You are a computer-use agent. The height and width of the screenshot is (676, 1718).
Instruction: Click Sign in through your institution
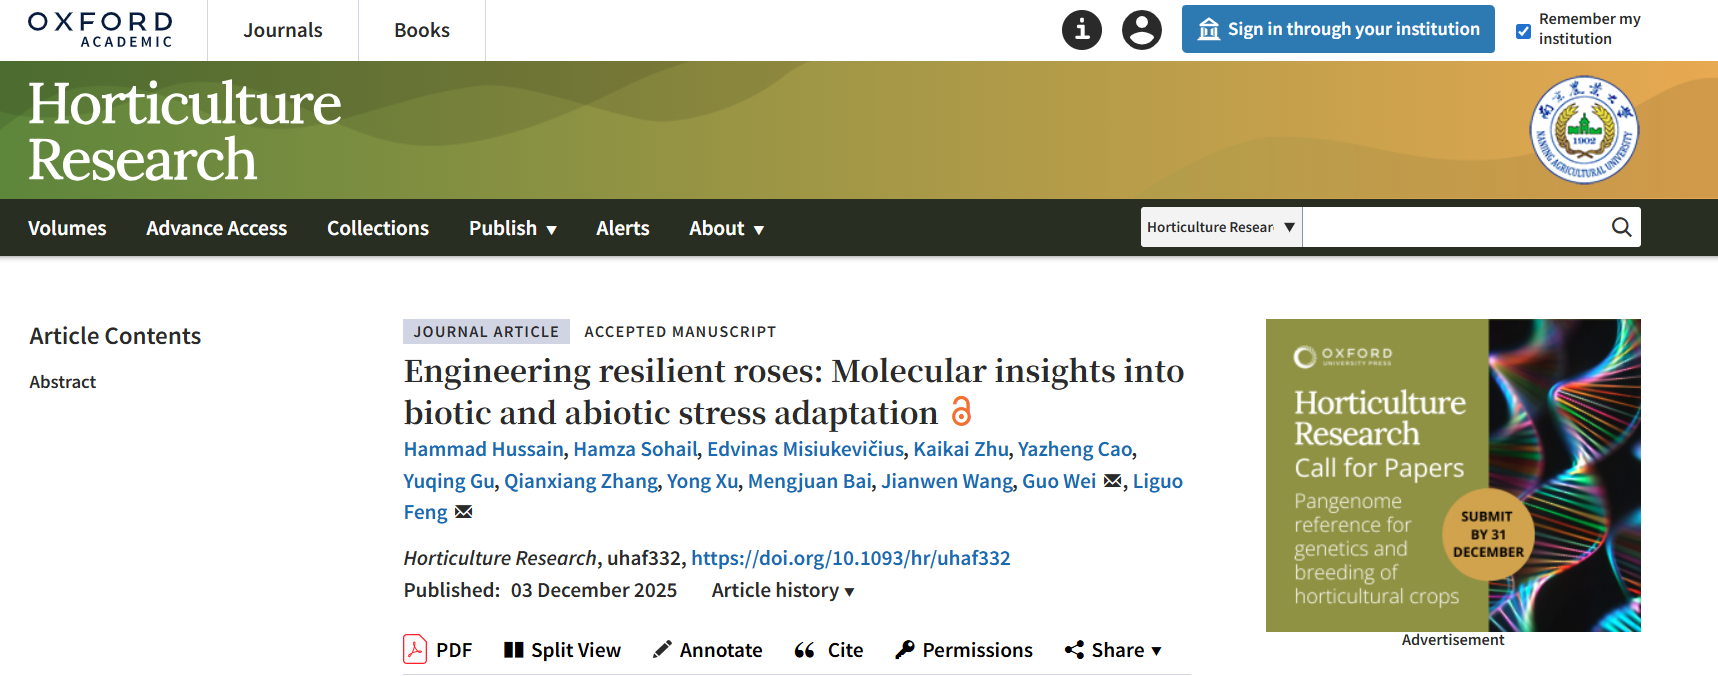1337,29
